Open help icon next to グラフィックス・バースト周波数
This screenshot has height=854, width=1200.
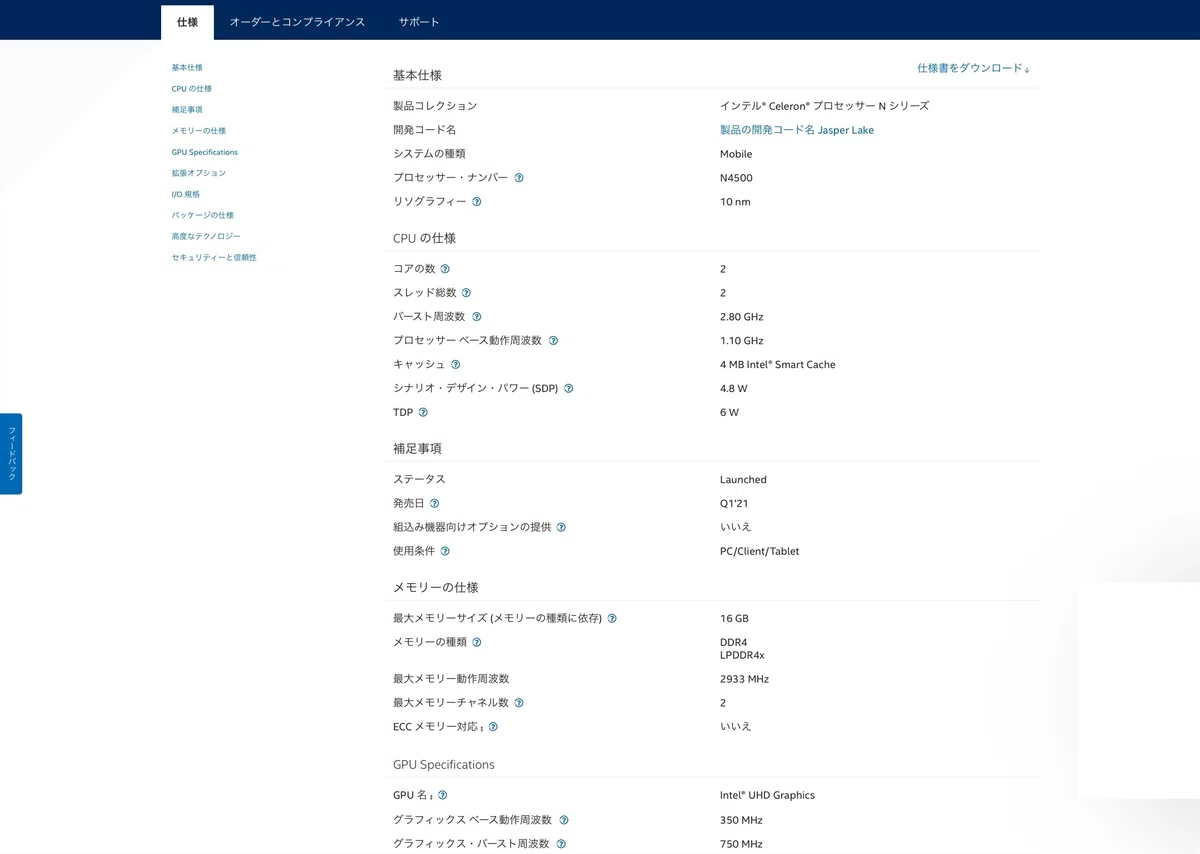[x=561, y=844]
